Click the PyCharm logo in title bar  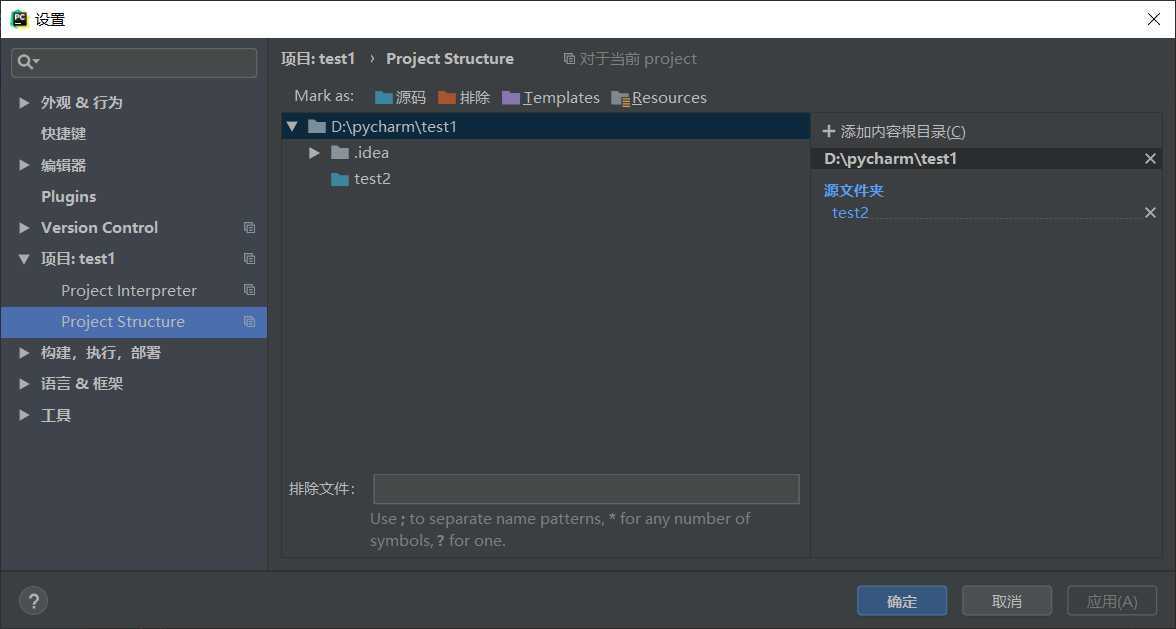20,19
